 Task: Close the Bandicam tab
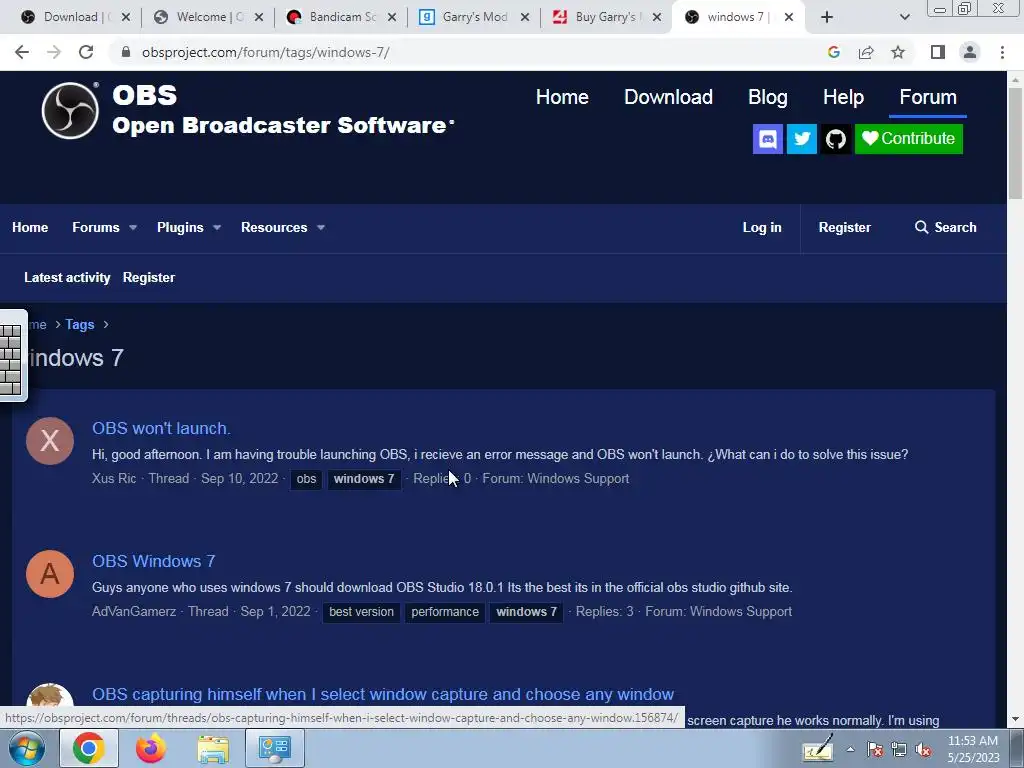[x=392, y=17]
